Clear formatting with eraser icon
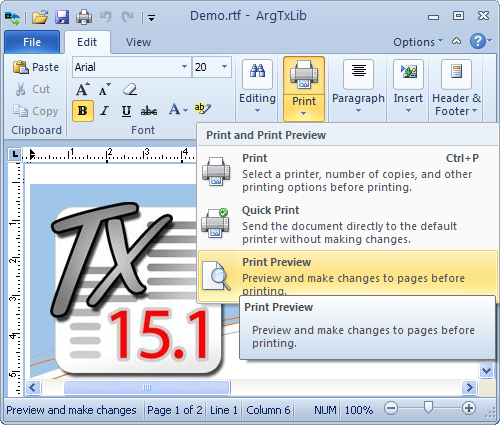This screenshot has width=500, height=425. point(130,89)
